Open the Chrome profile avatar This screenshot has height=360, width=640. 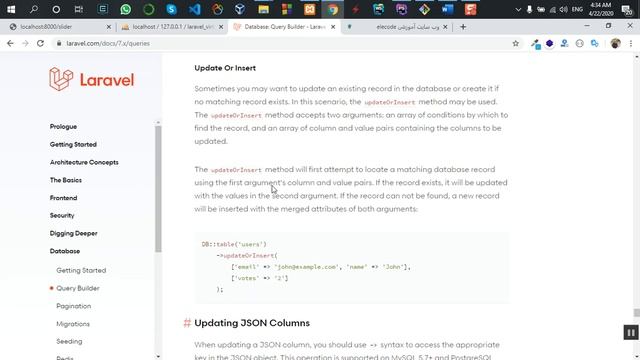click(615, 43)
